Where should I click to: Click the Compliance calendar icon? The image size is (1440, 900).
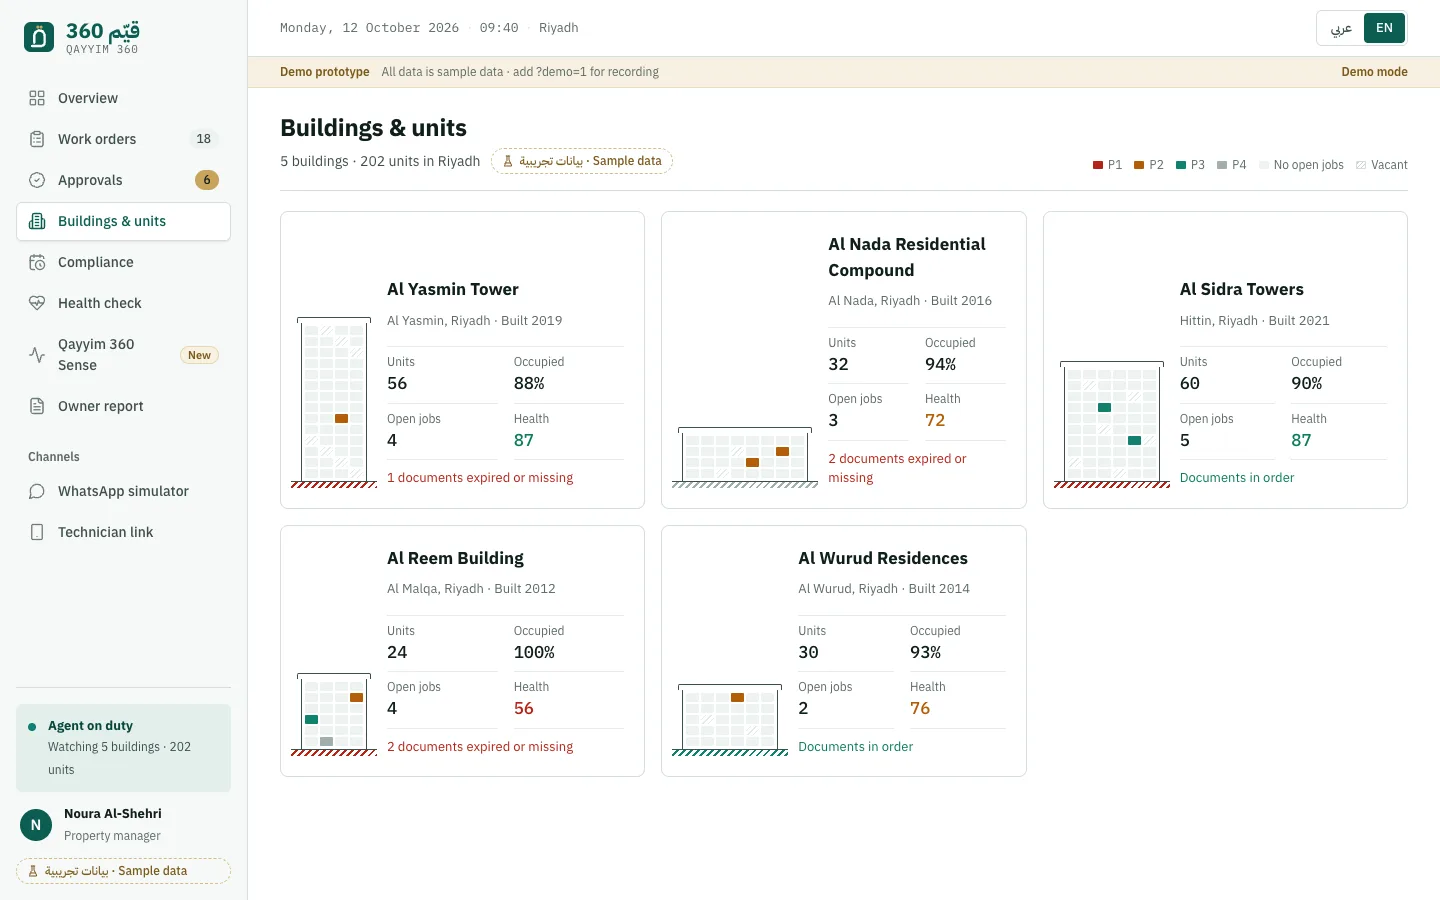point(37,262)
